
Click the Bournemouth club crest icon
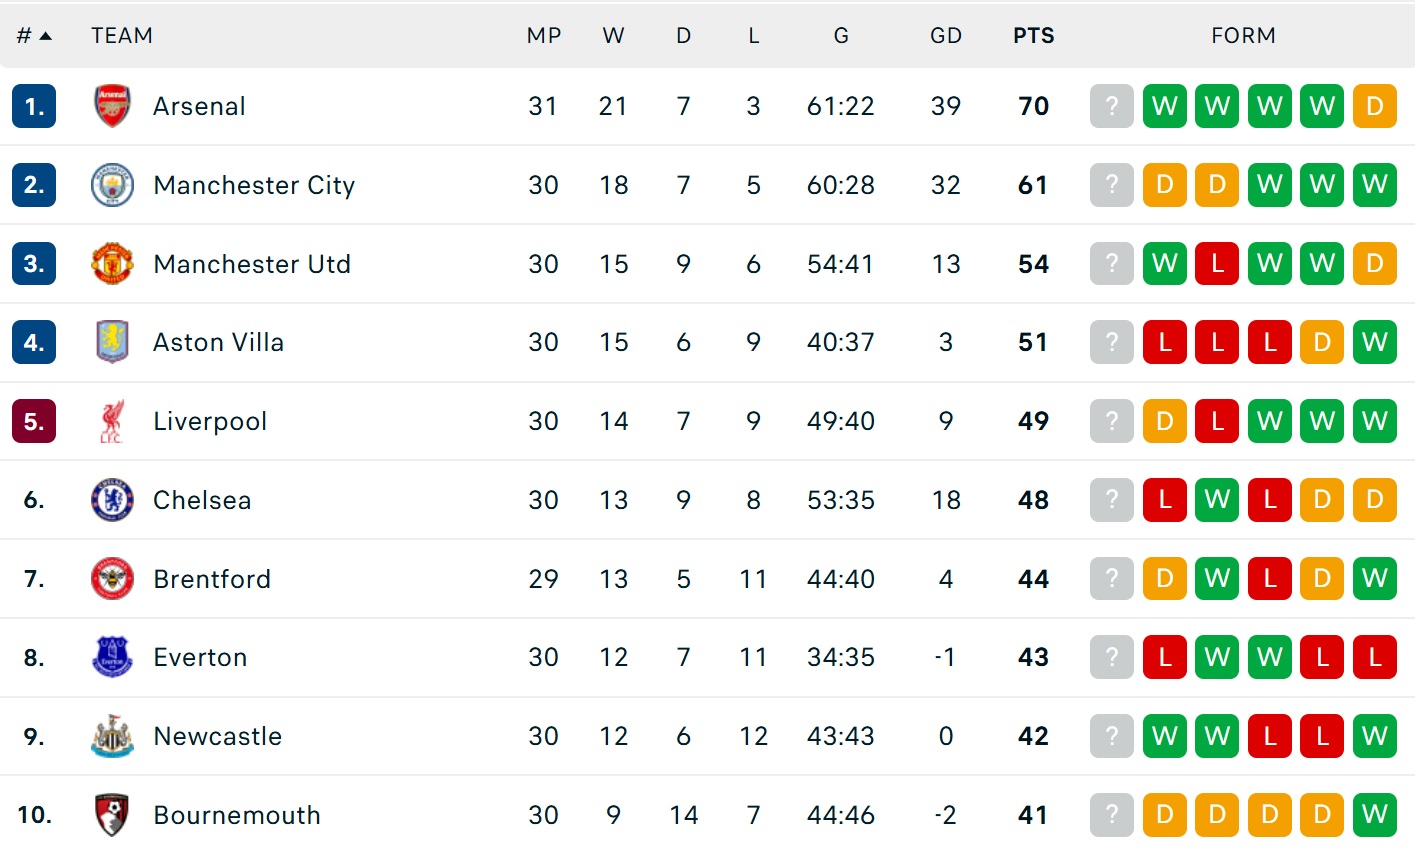click(112, 815)
